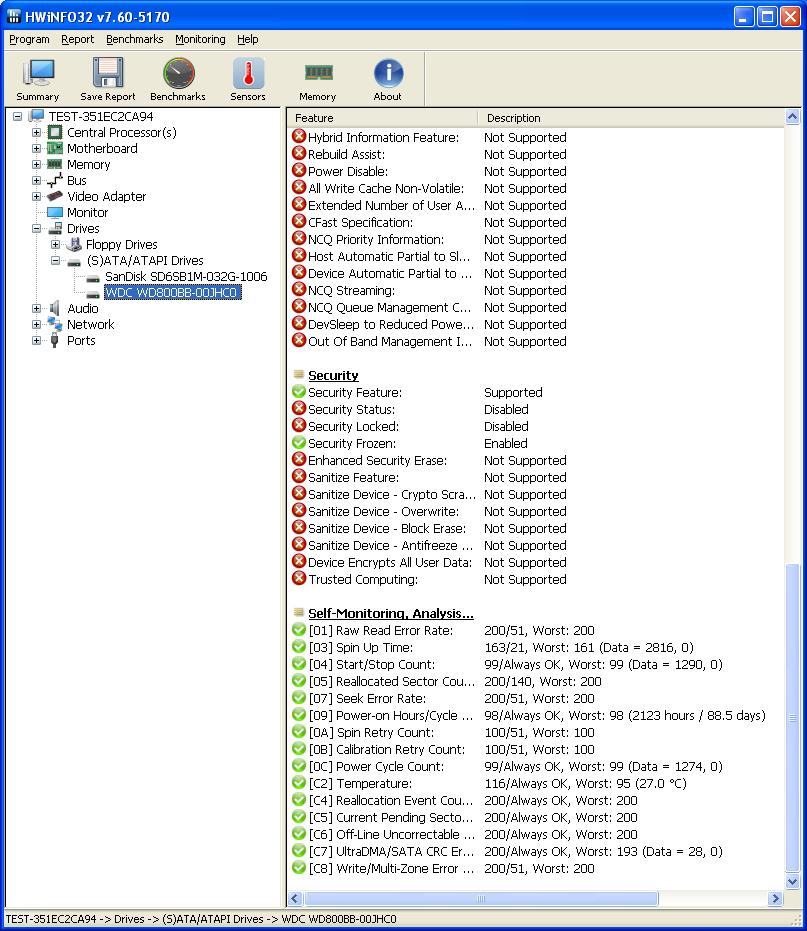Open Sensors thermometer icon

[248, 73]
